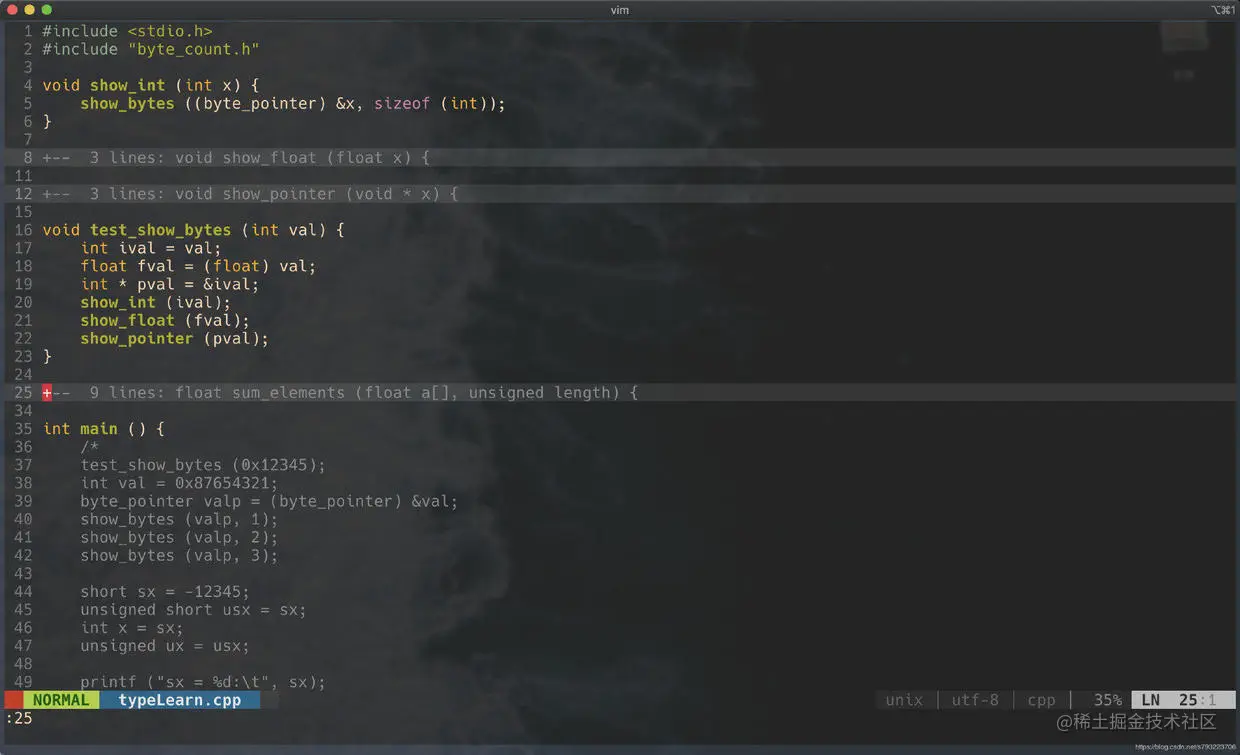Click the test_show_bytes (0x12345) line
The image size is (1240, 755).
203,464
